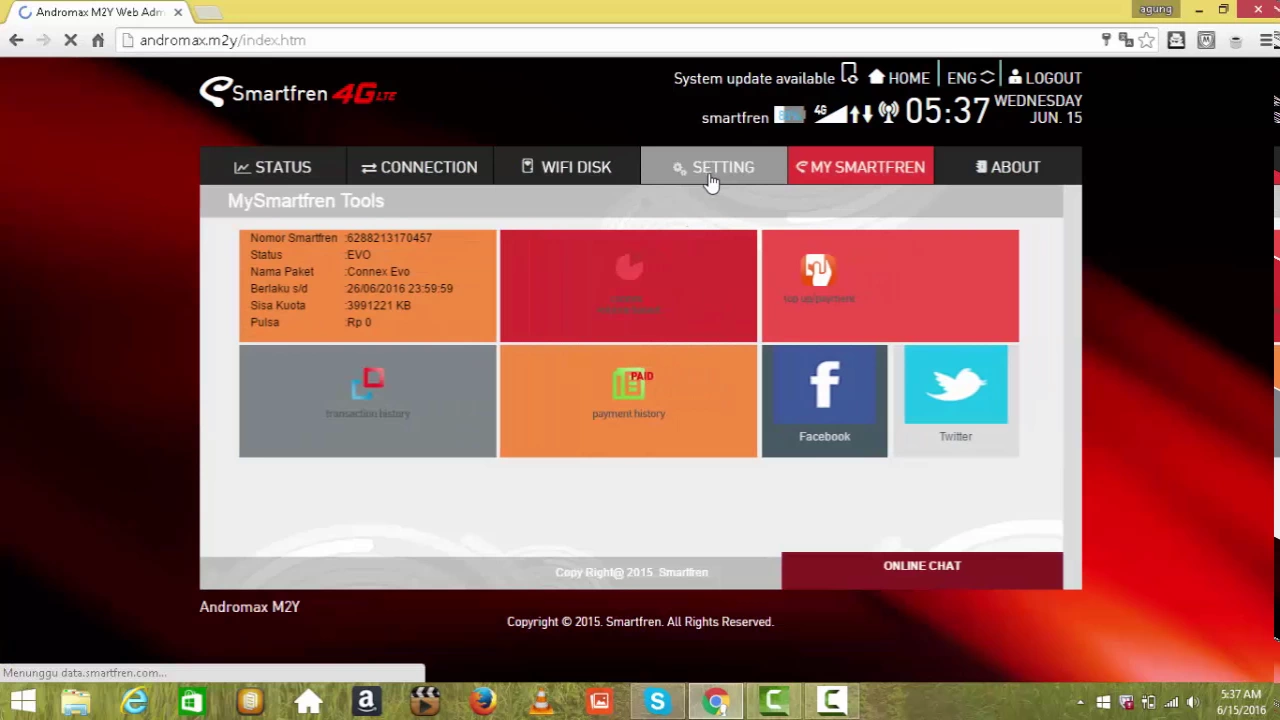The width and height of the screenshot is (1280, 720).
Task: Click Nomor Smartfren 6288213170457 value
Action: (x=389, y=238)
